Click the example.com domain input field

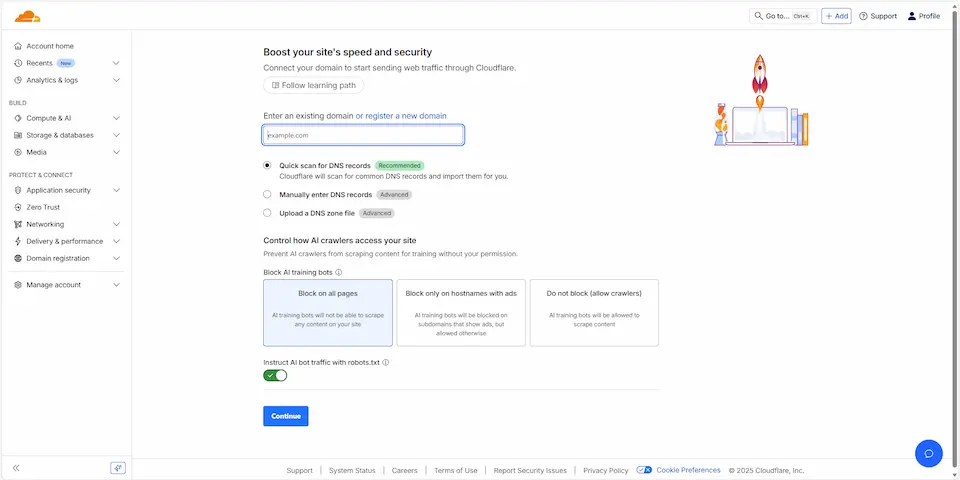coord(363,135)
